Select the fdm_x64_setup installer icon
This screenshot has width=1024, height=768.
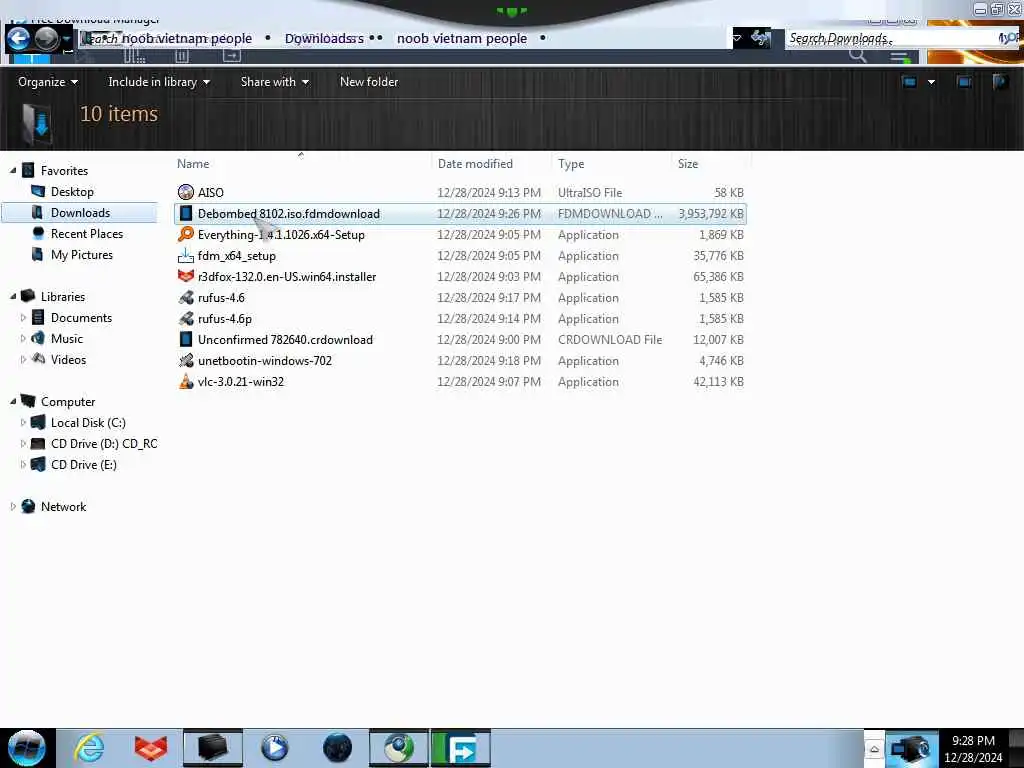coord(186,255)
